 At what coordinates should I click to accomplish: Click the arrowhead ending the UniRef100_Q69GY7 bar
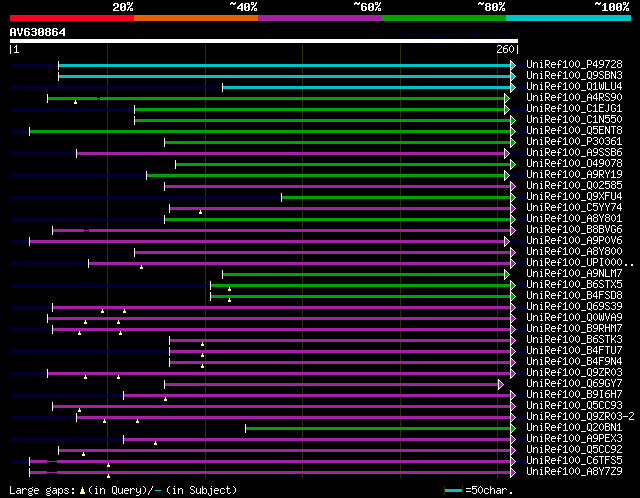501,385
